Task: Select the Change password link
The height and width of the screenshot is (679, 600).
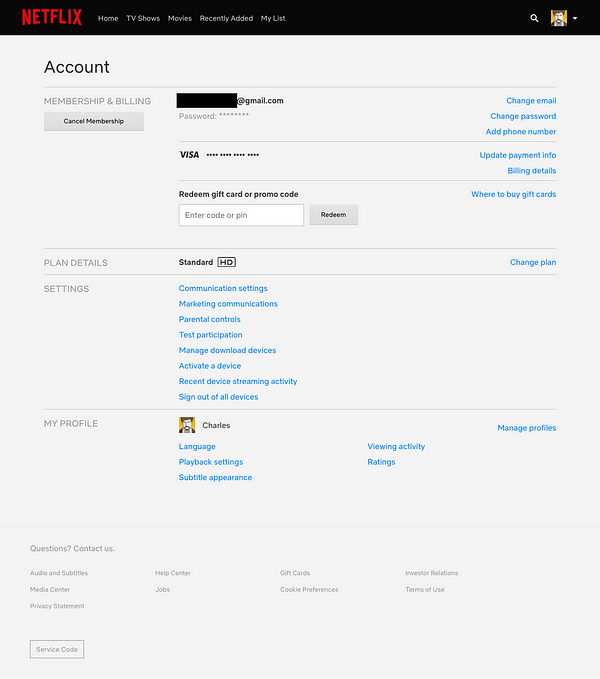Action: 523,117
